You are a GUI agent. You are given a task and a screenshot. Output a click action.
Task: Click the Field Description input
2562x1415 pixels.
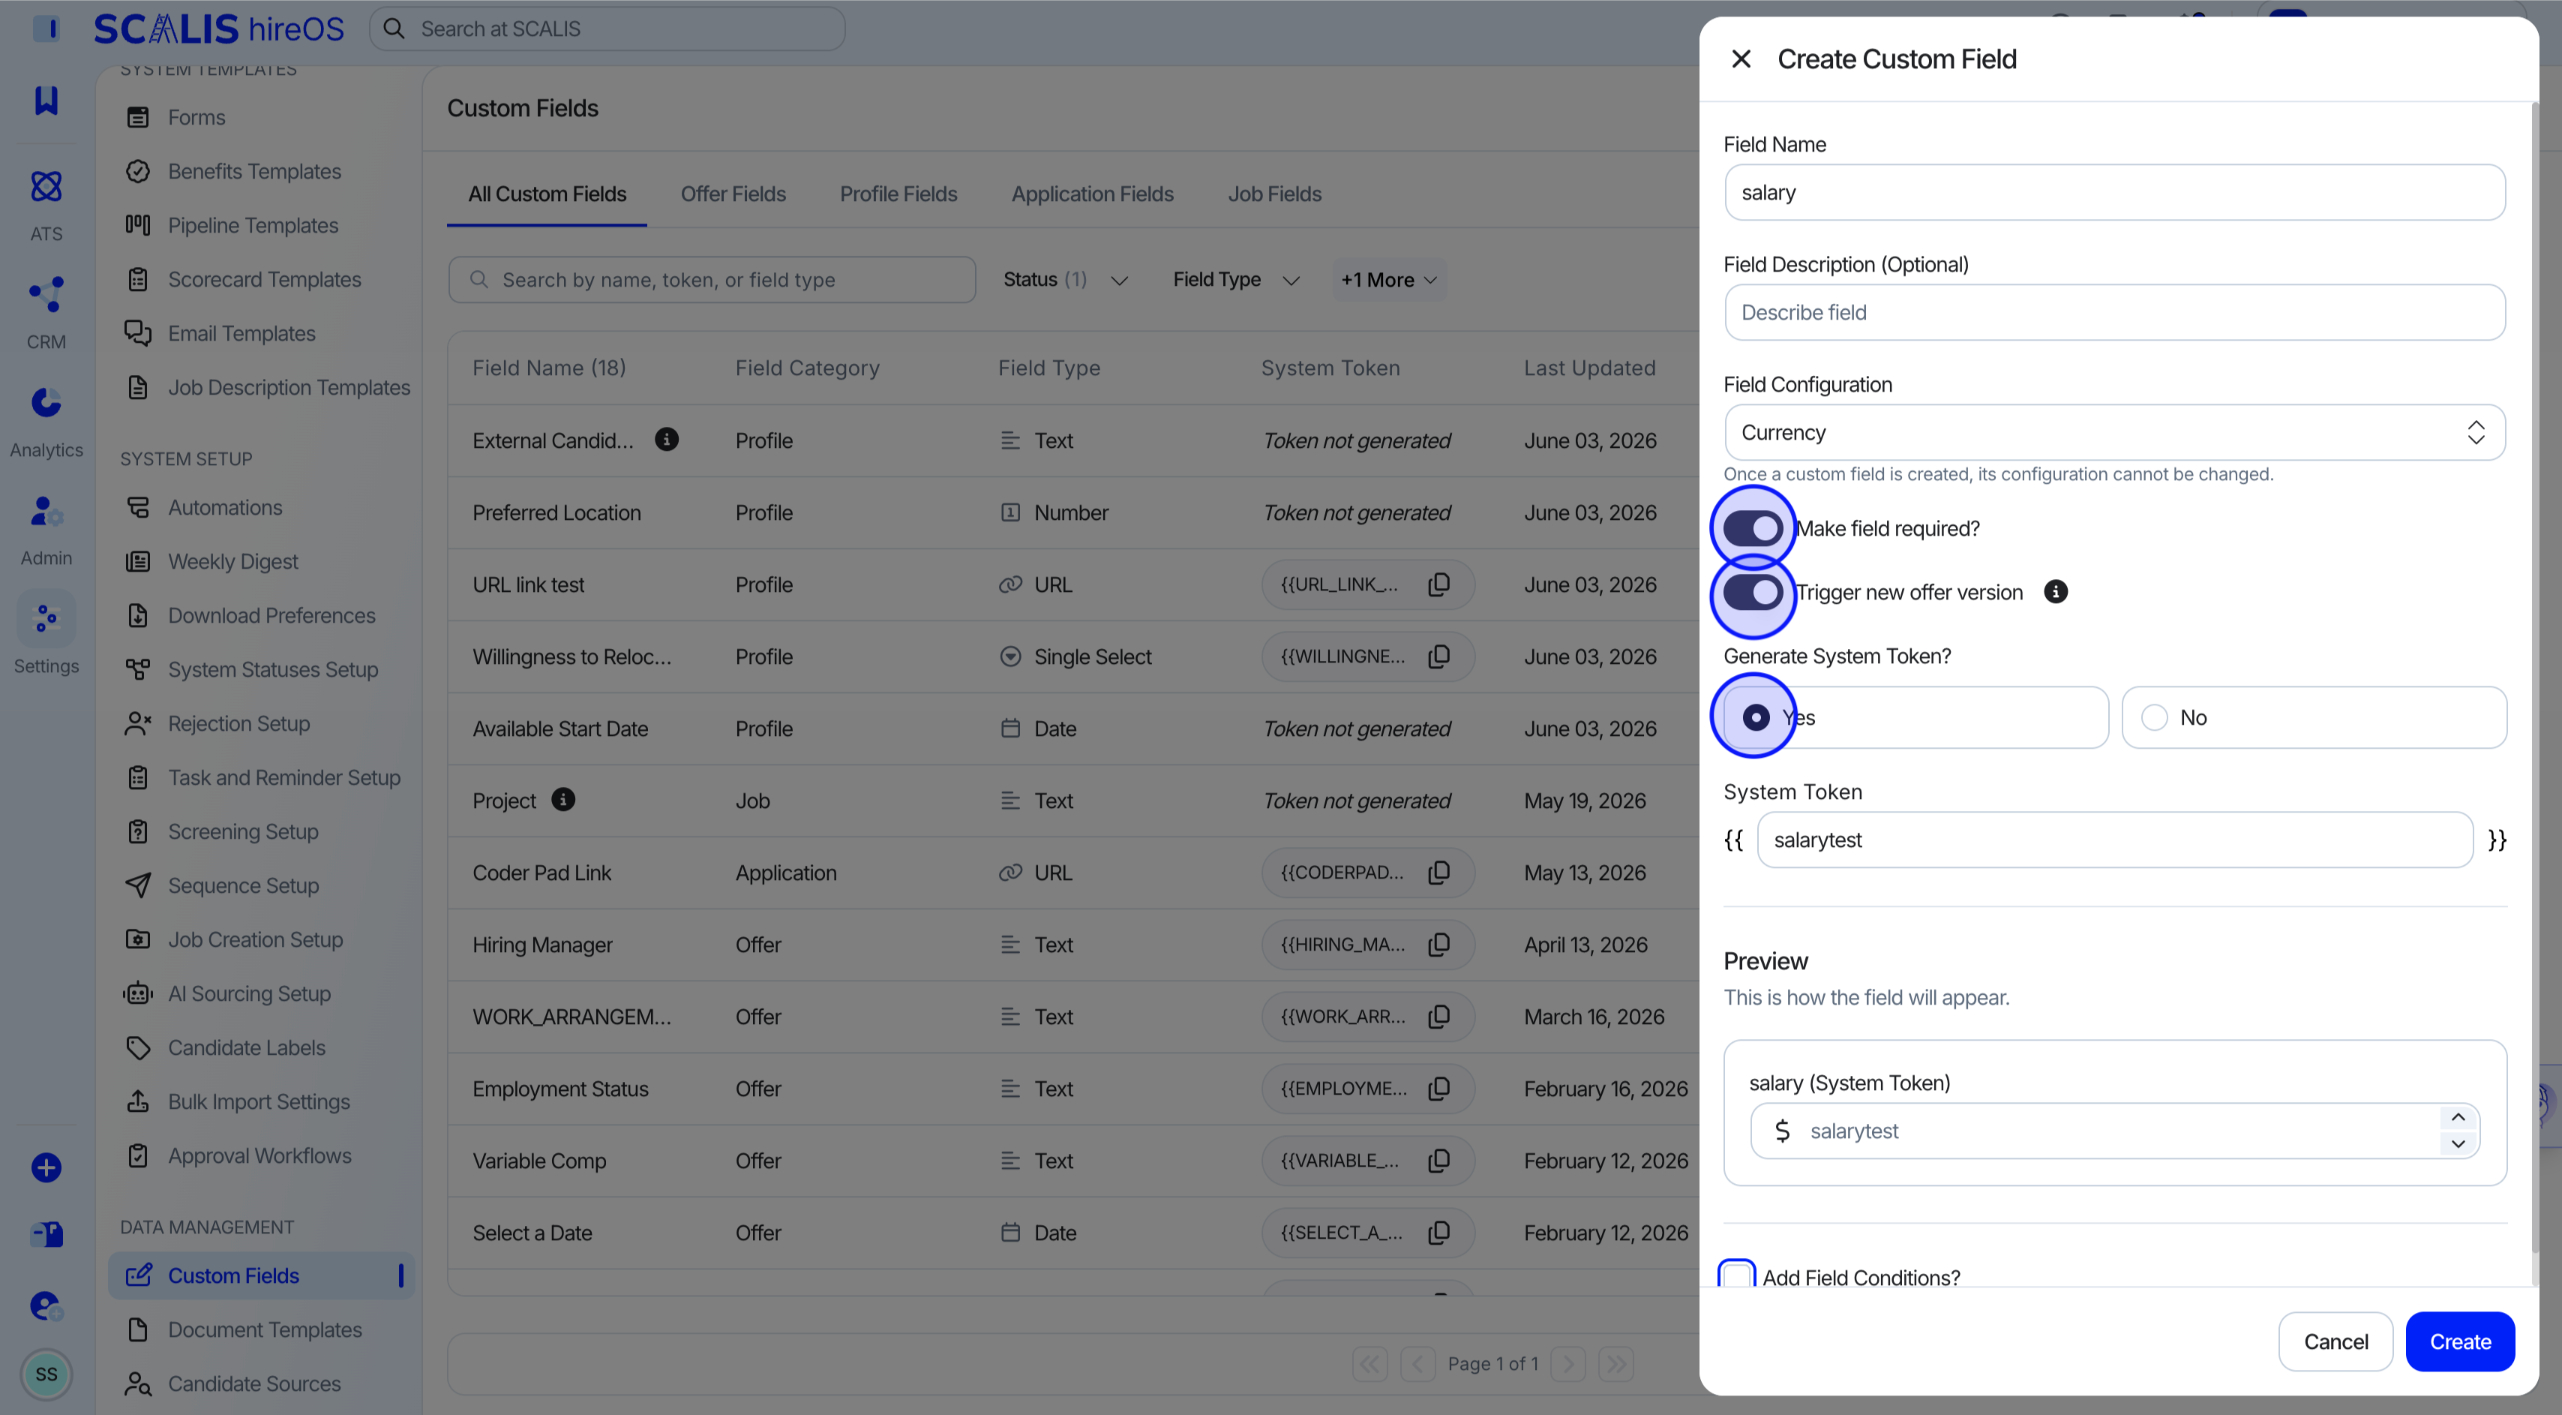coord(2114,312)
